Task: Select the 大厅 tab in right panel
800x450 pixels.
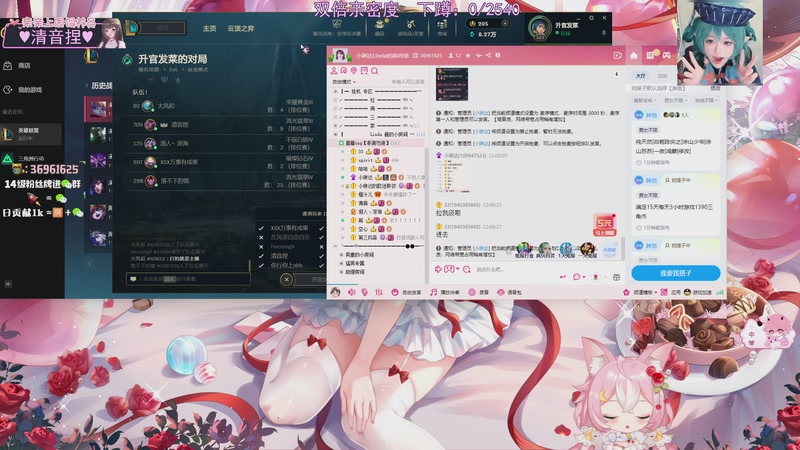Action: (x=641, y=76)
